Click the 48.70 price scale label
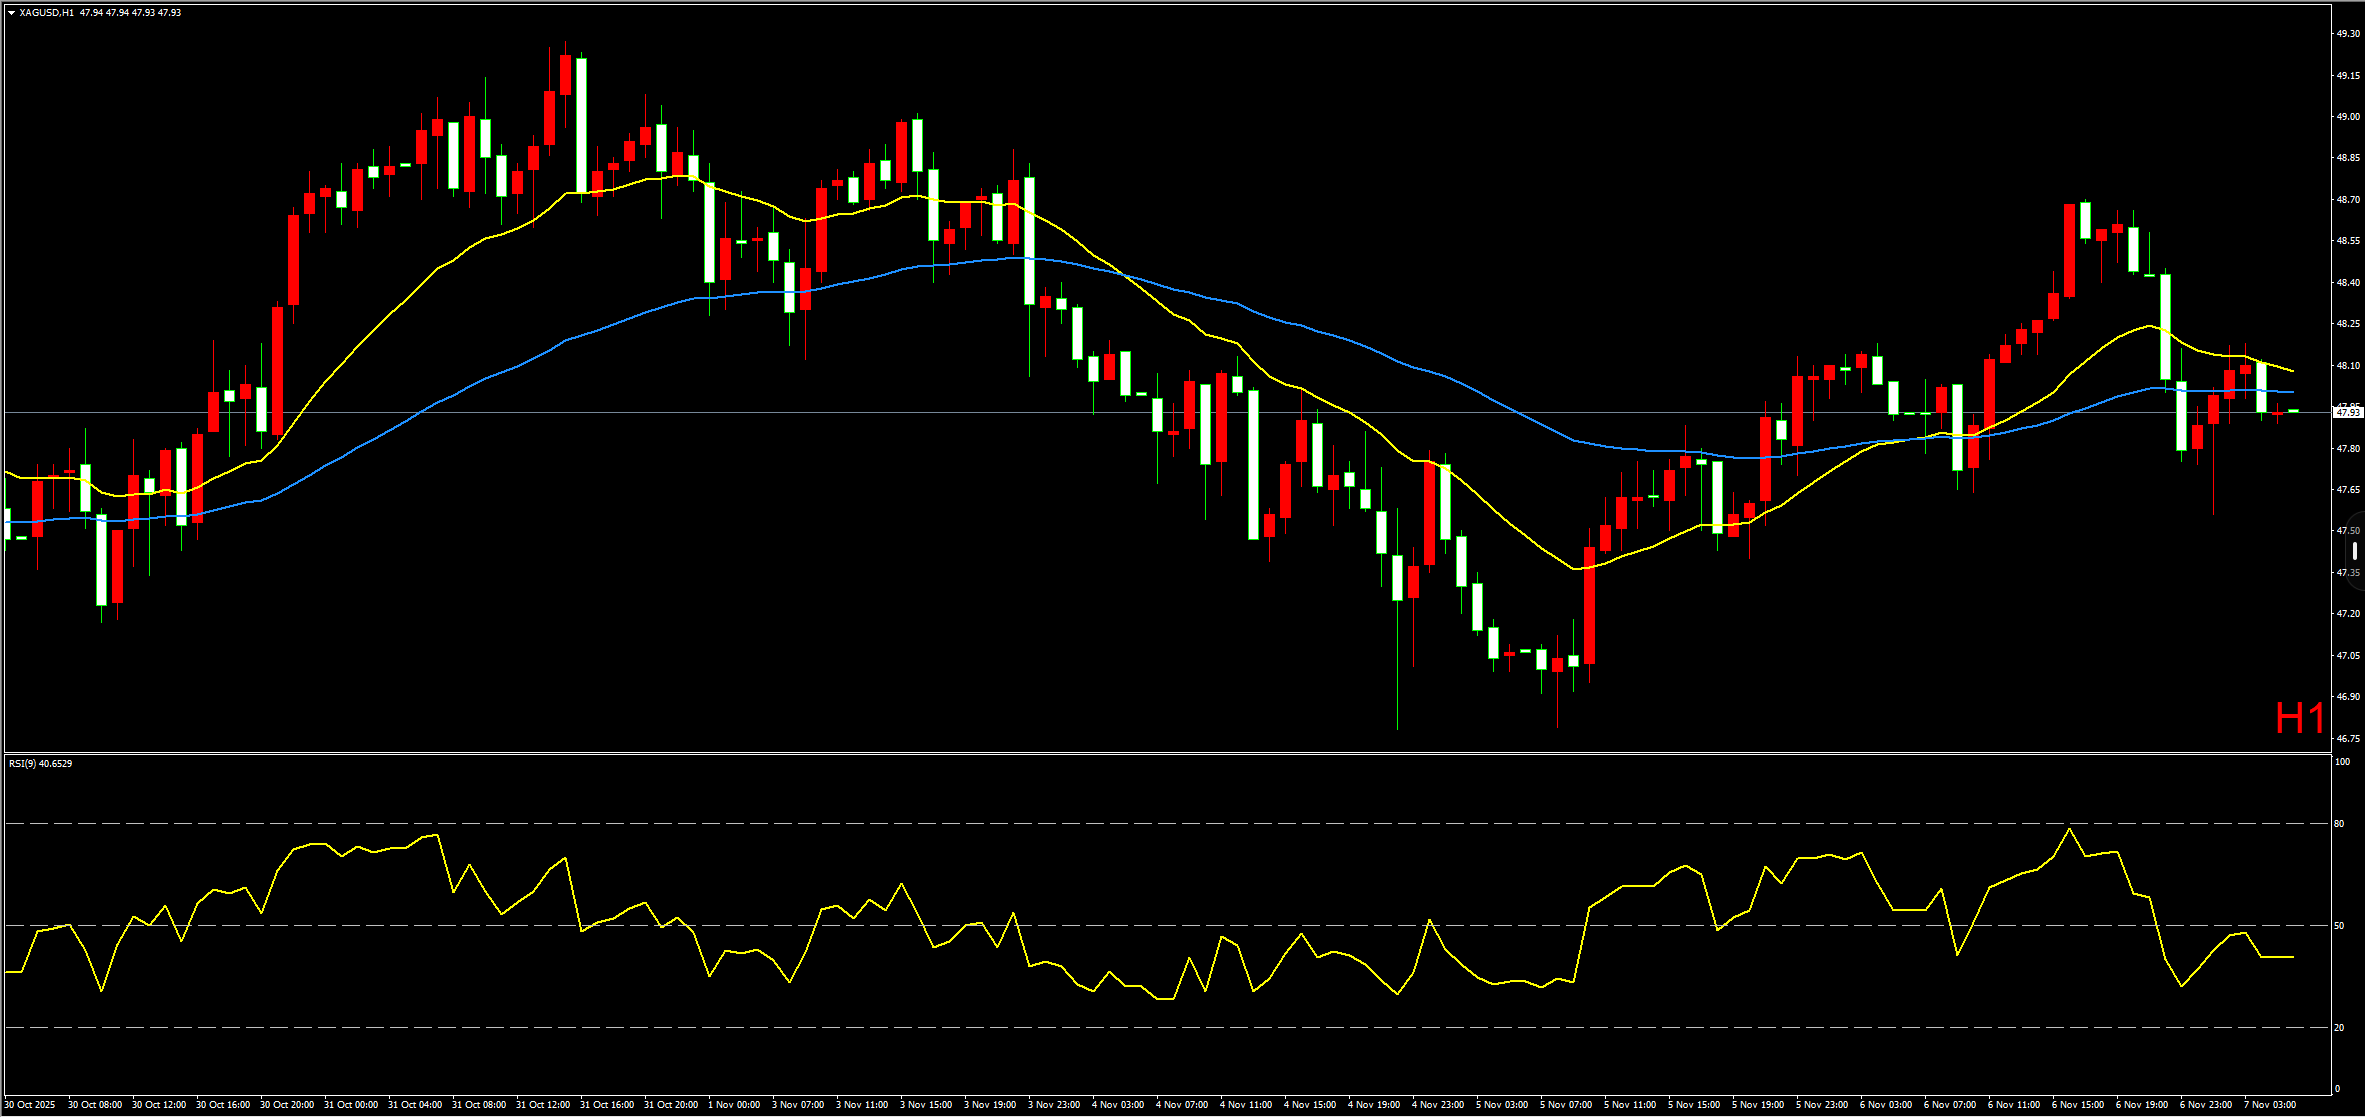The image size is (2365, 1118). (x=2347, y=200)
